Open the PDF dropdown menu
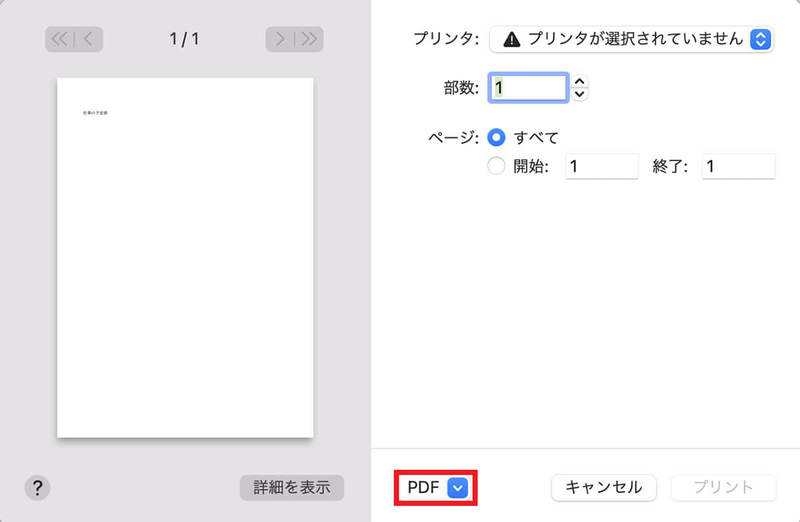Viewport: 800px width, 522px height. [x=436, y=488]
